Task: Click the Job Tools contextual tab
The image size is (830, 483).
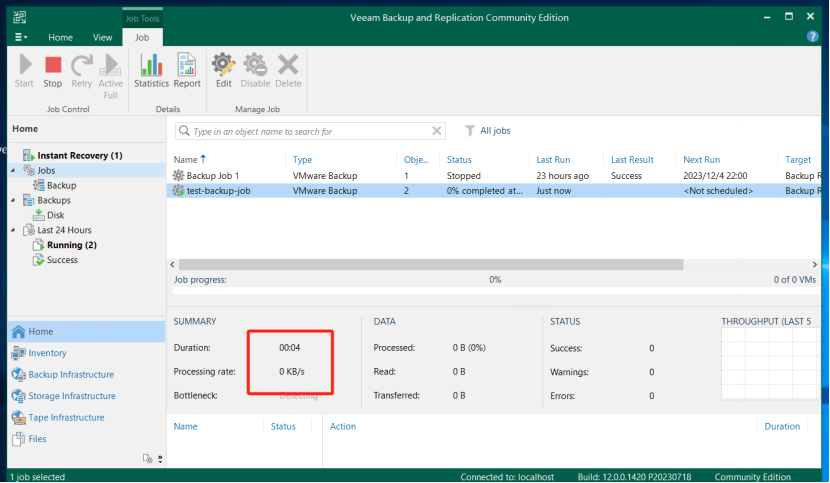Action: coord(142,19)
